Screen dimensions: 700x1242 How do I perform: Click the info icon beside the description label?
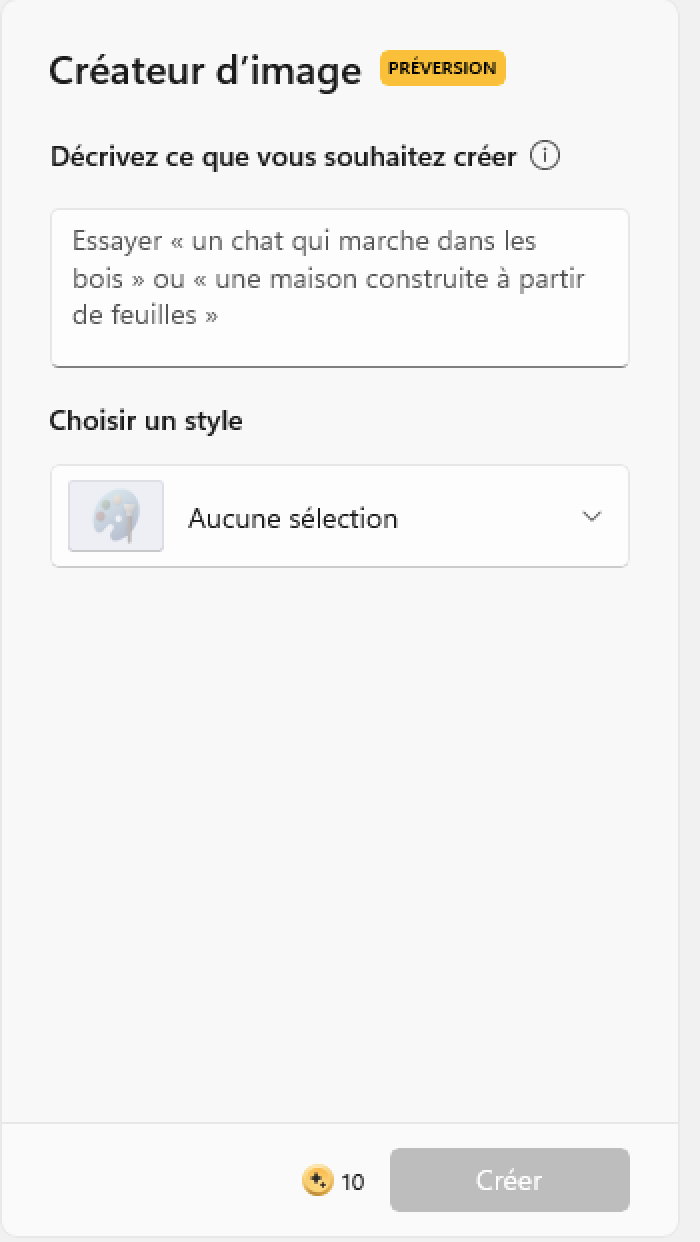(x=545, y=157)
